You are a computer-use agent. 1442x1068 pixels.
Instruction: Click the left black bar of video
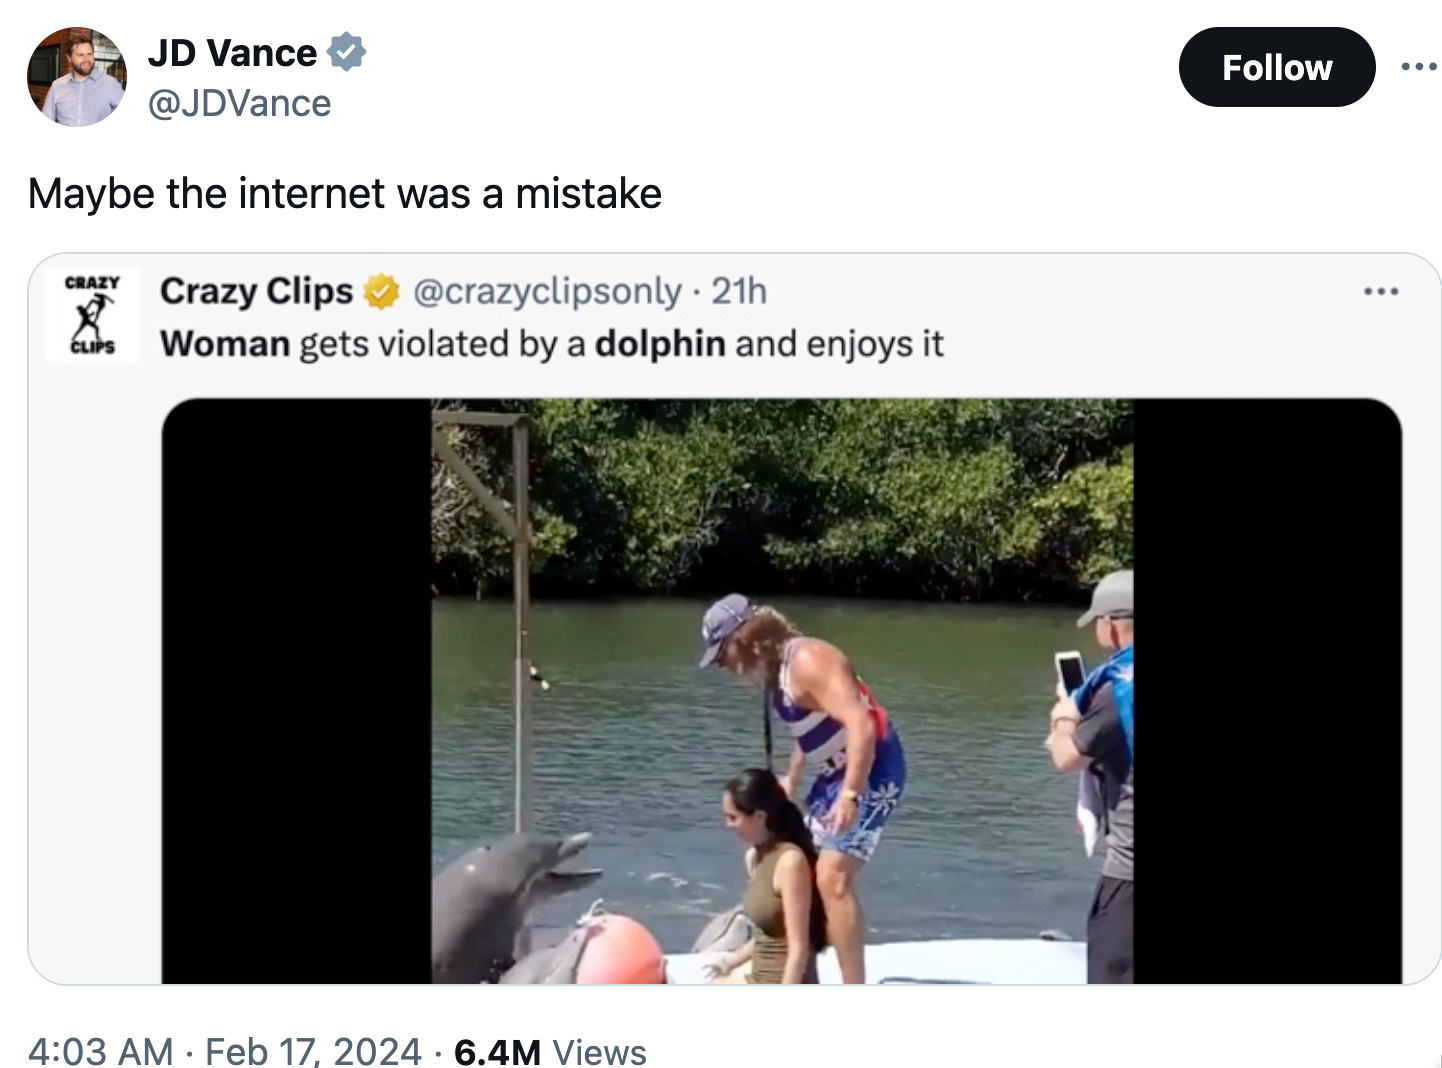[x=296, y=690]
